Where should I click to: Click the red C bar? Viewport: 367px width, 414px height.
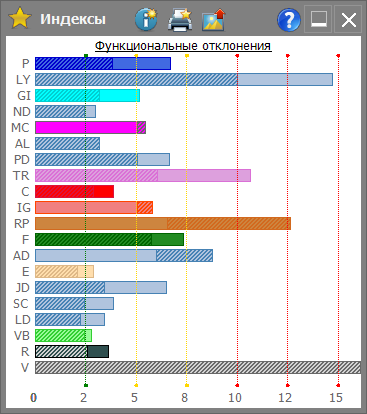[x=74, y=192]
